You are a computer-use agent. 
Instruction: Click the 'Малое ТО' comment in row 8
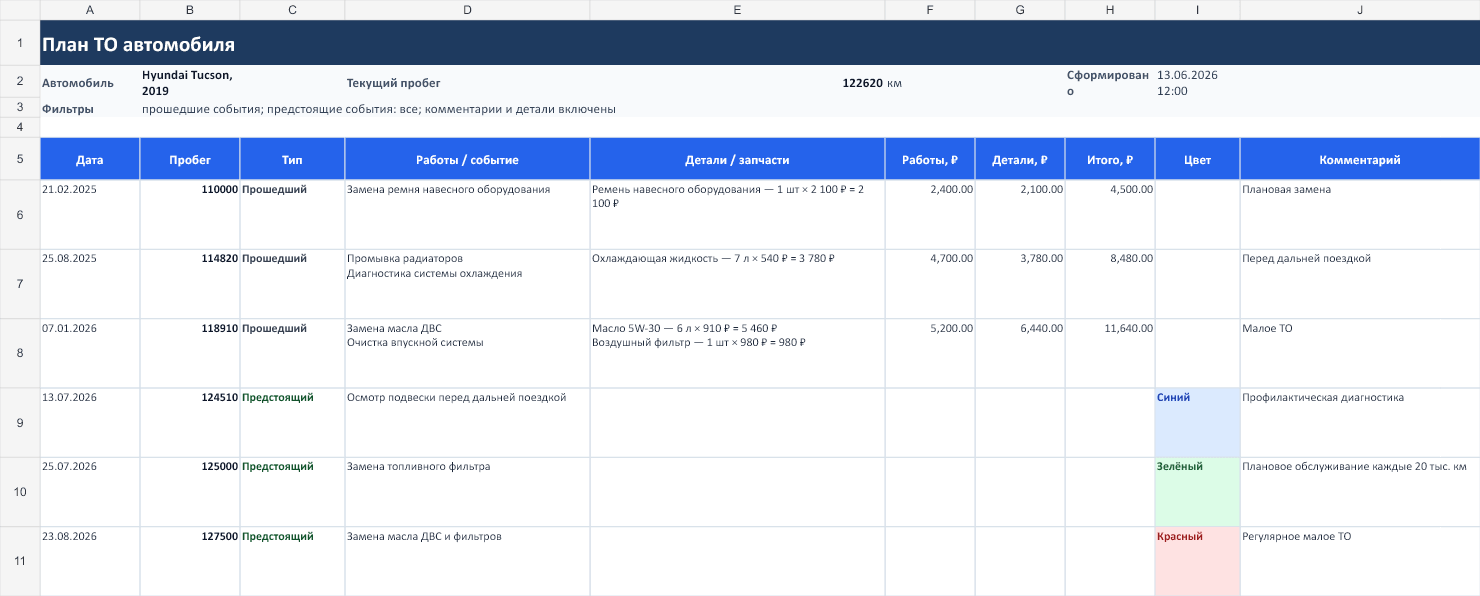(1360, 354)
